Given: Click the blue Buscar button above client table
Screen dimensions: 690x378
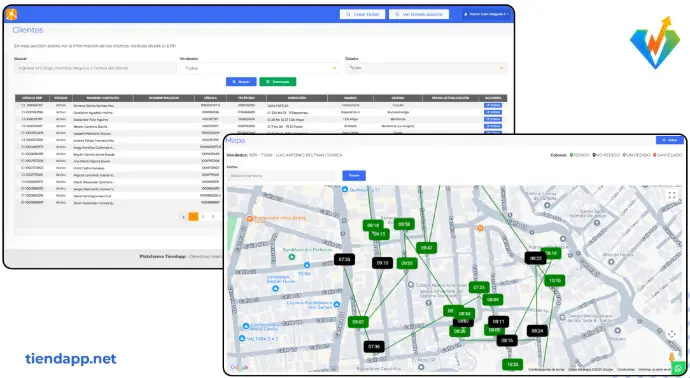Looking at the screenshot, I should pos(241,82).
